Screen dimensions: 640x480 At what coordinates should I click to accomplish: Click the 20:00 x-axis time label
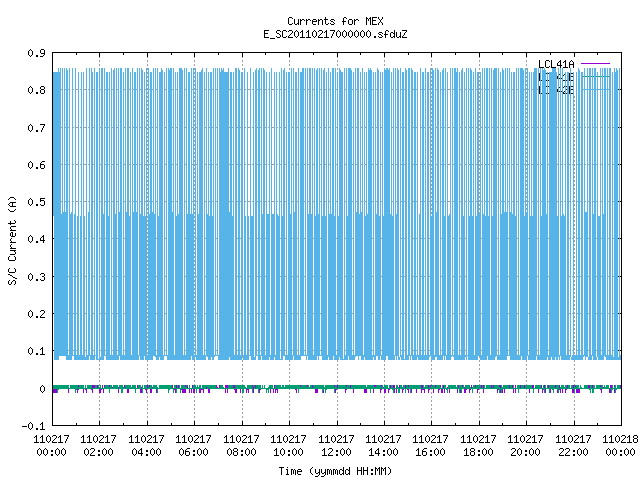tap(525, 452)
